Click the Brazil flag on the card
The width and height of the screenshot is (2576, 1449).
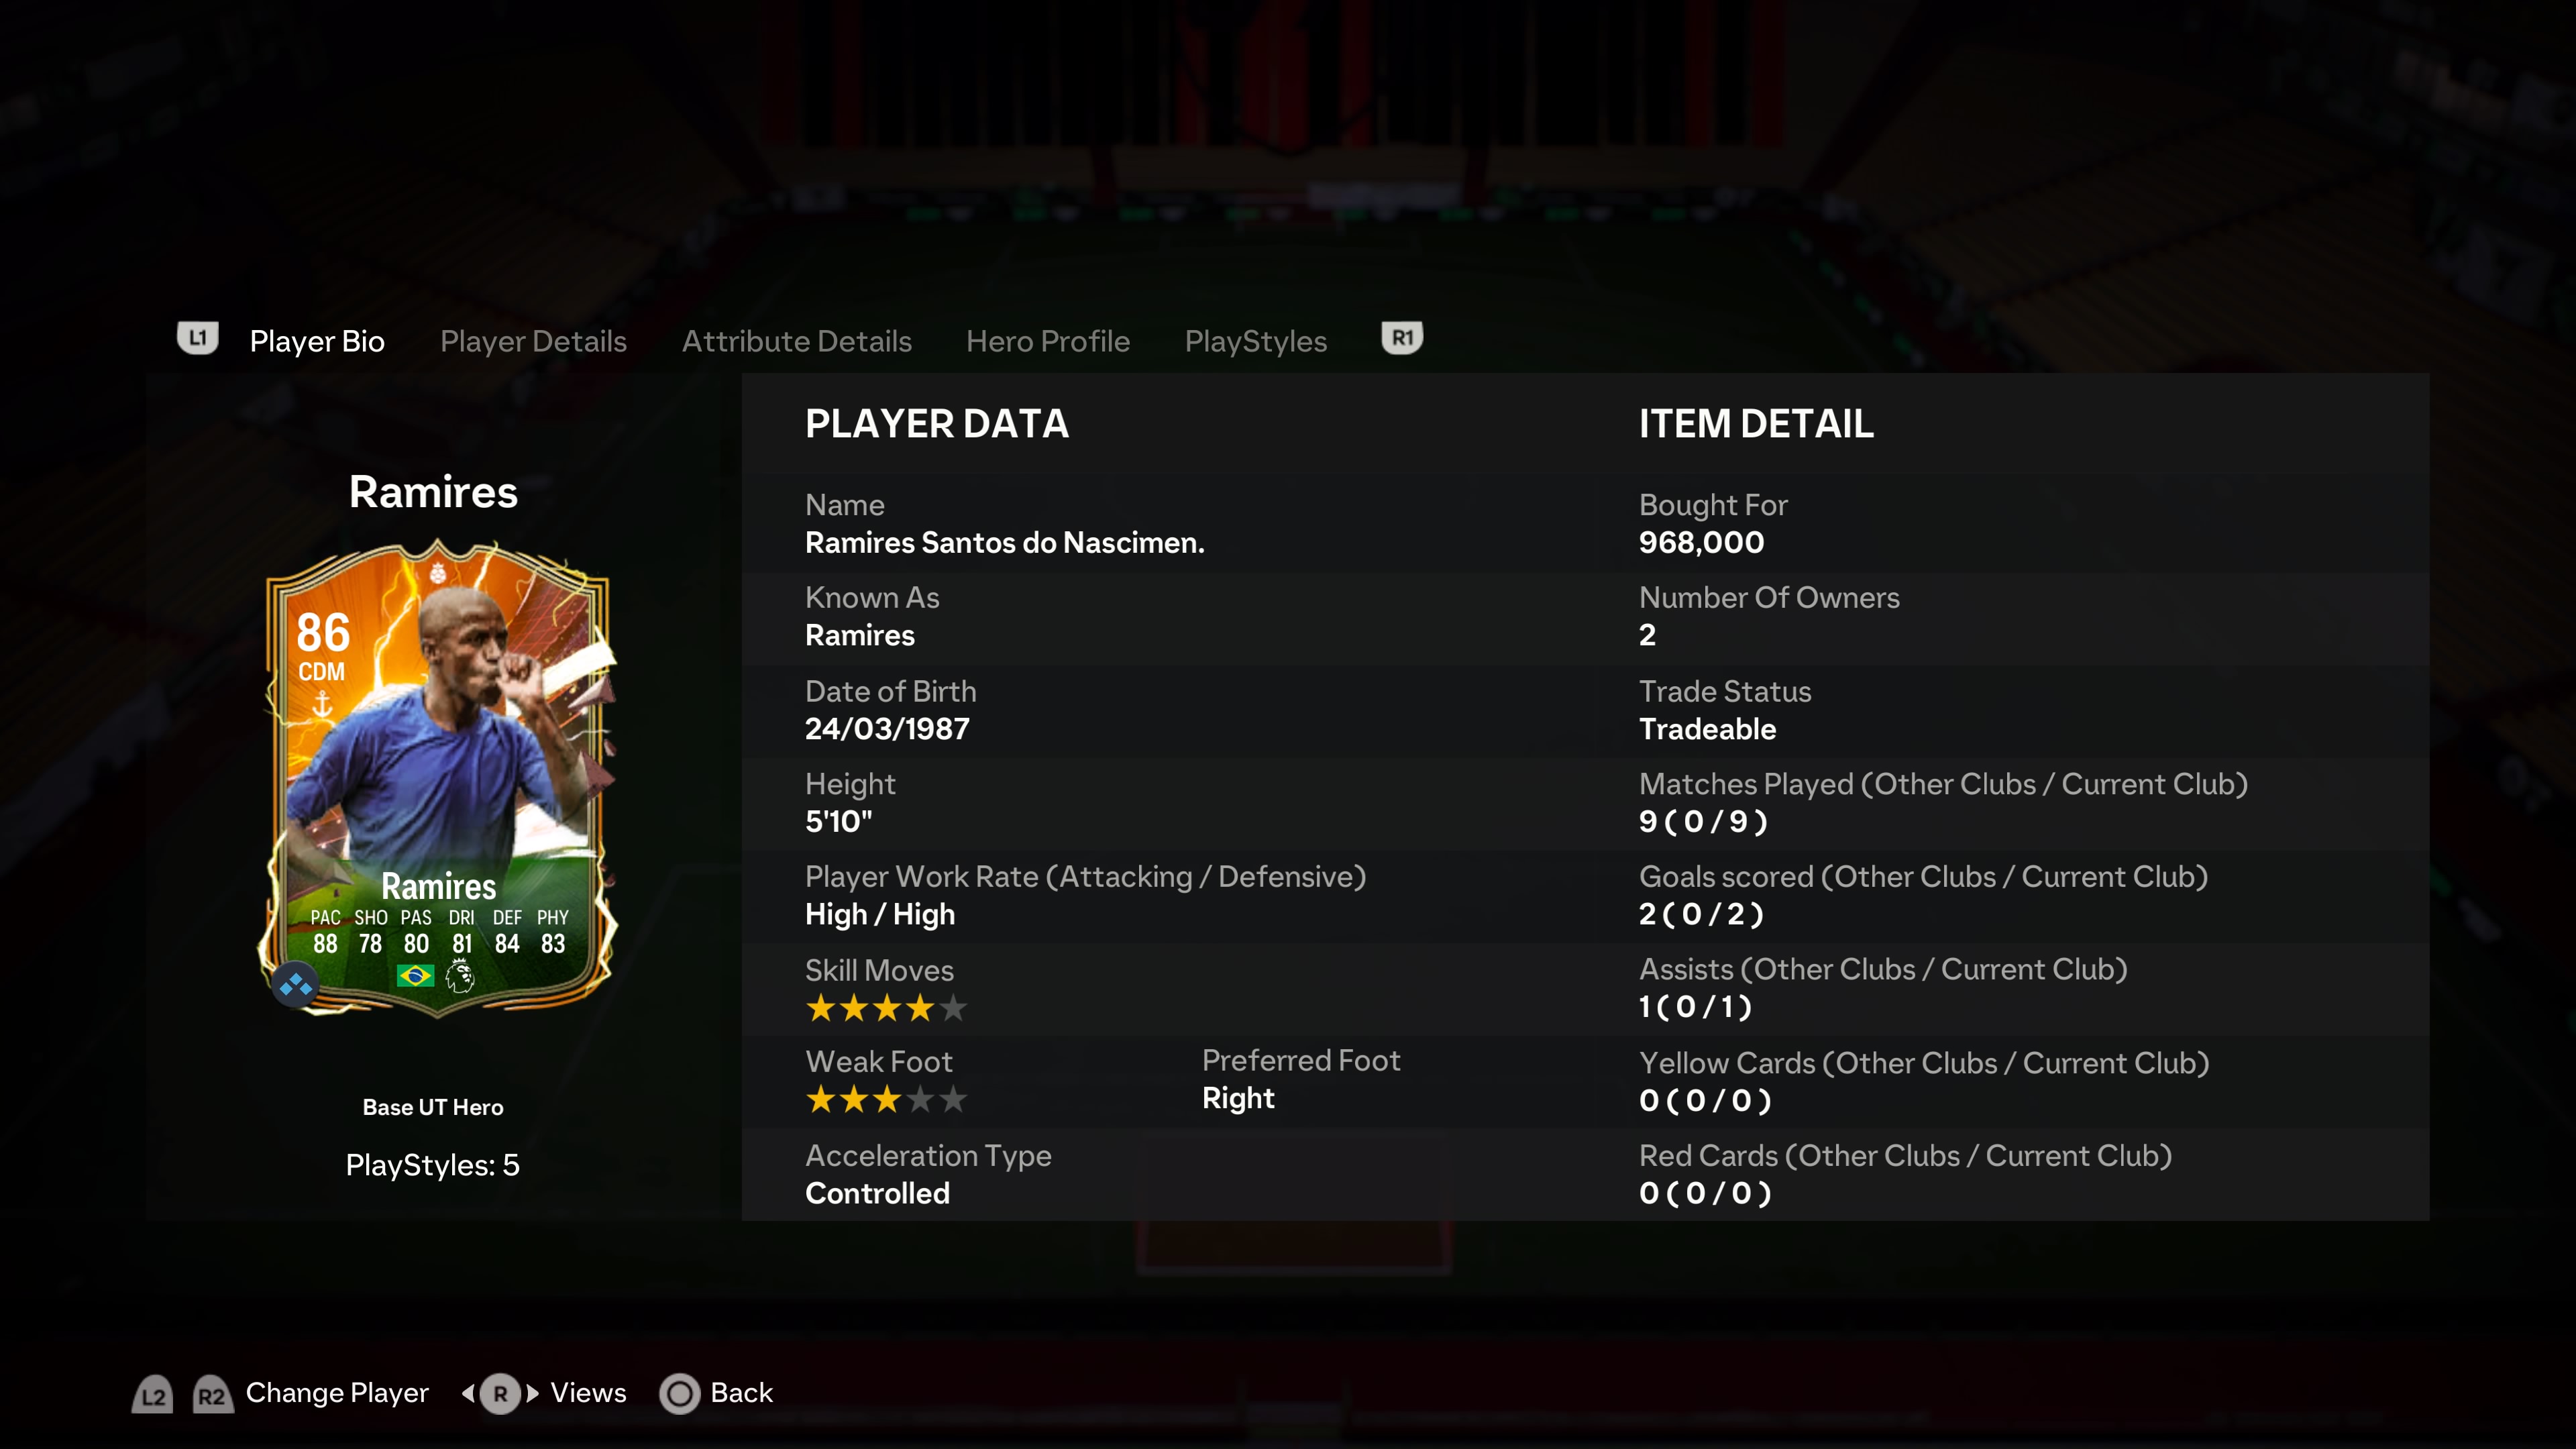415,975
